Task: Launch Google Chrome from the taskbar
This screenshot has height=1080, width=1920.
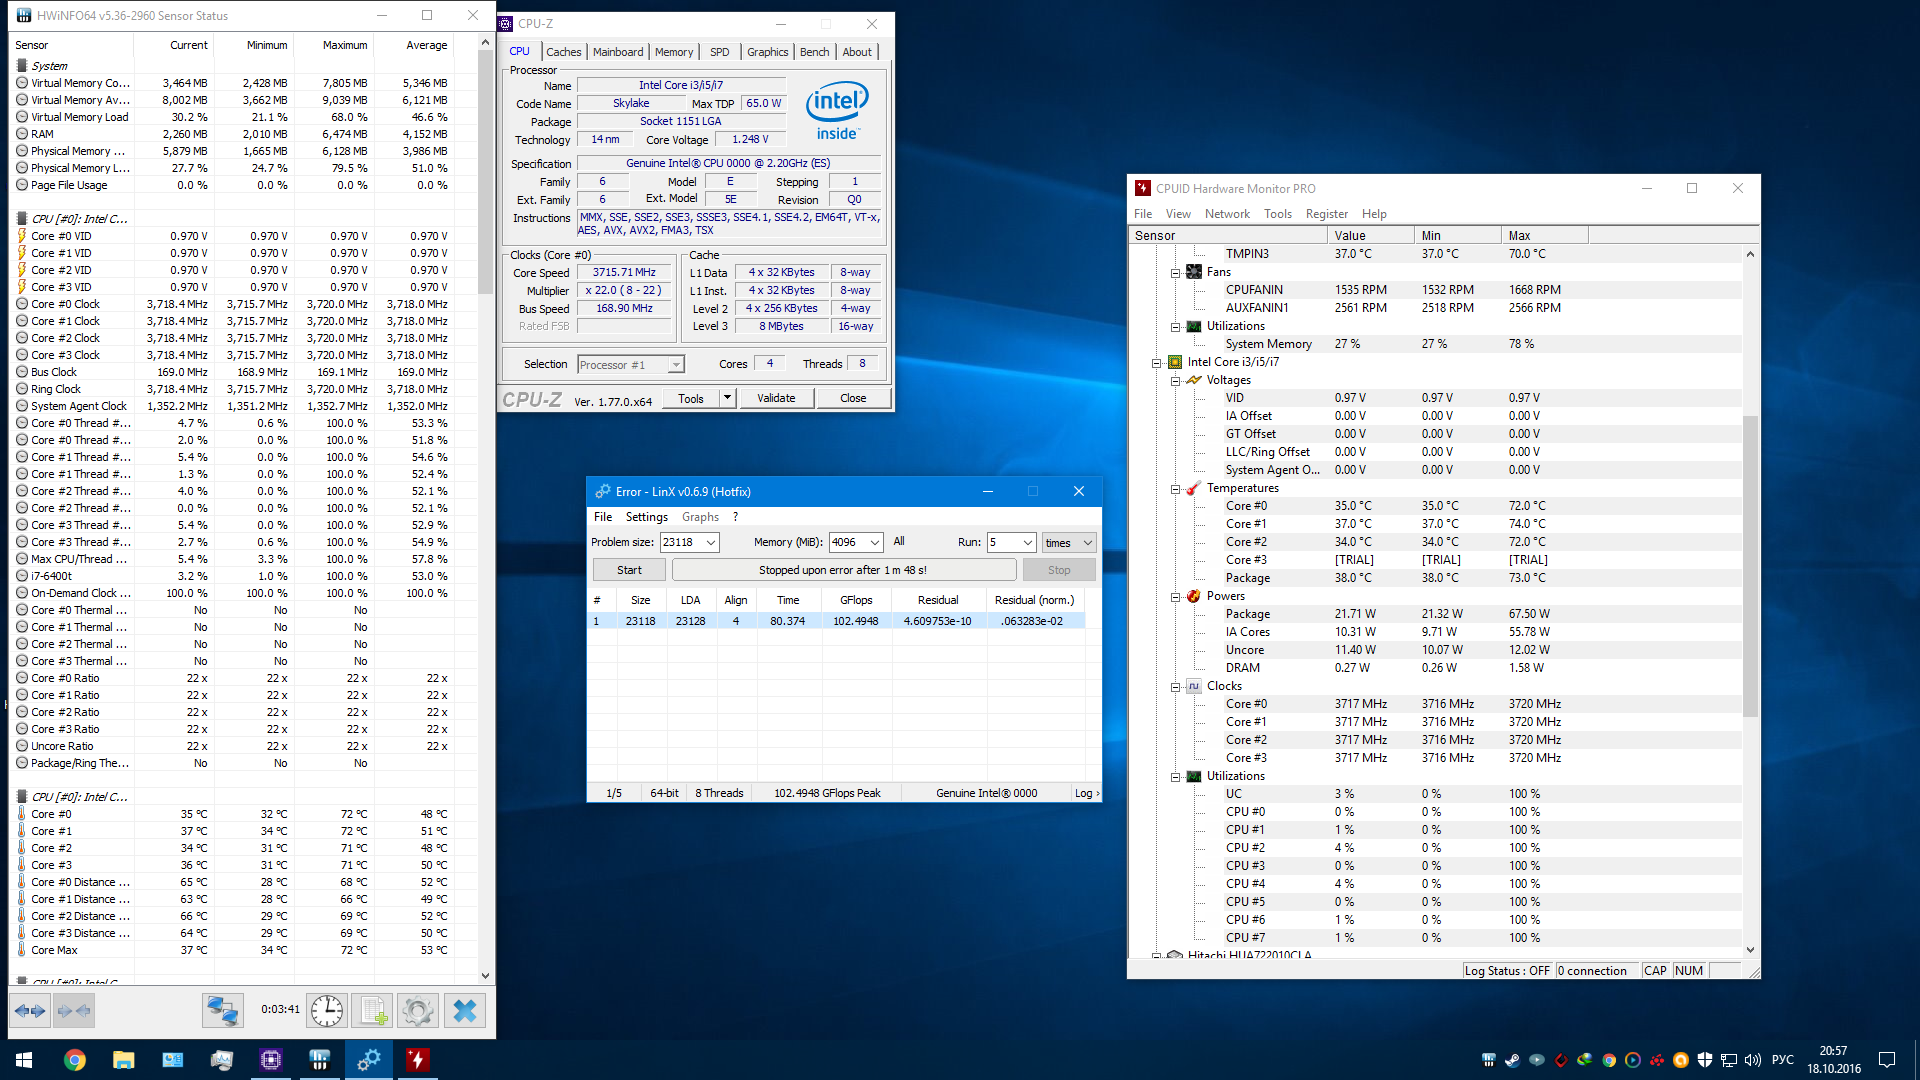Action: tap(75, 1059)
